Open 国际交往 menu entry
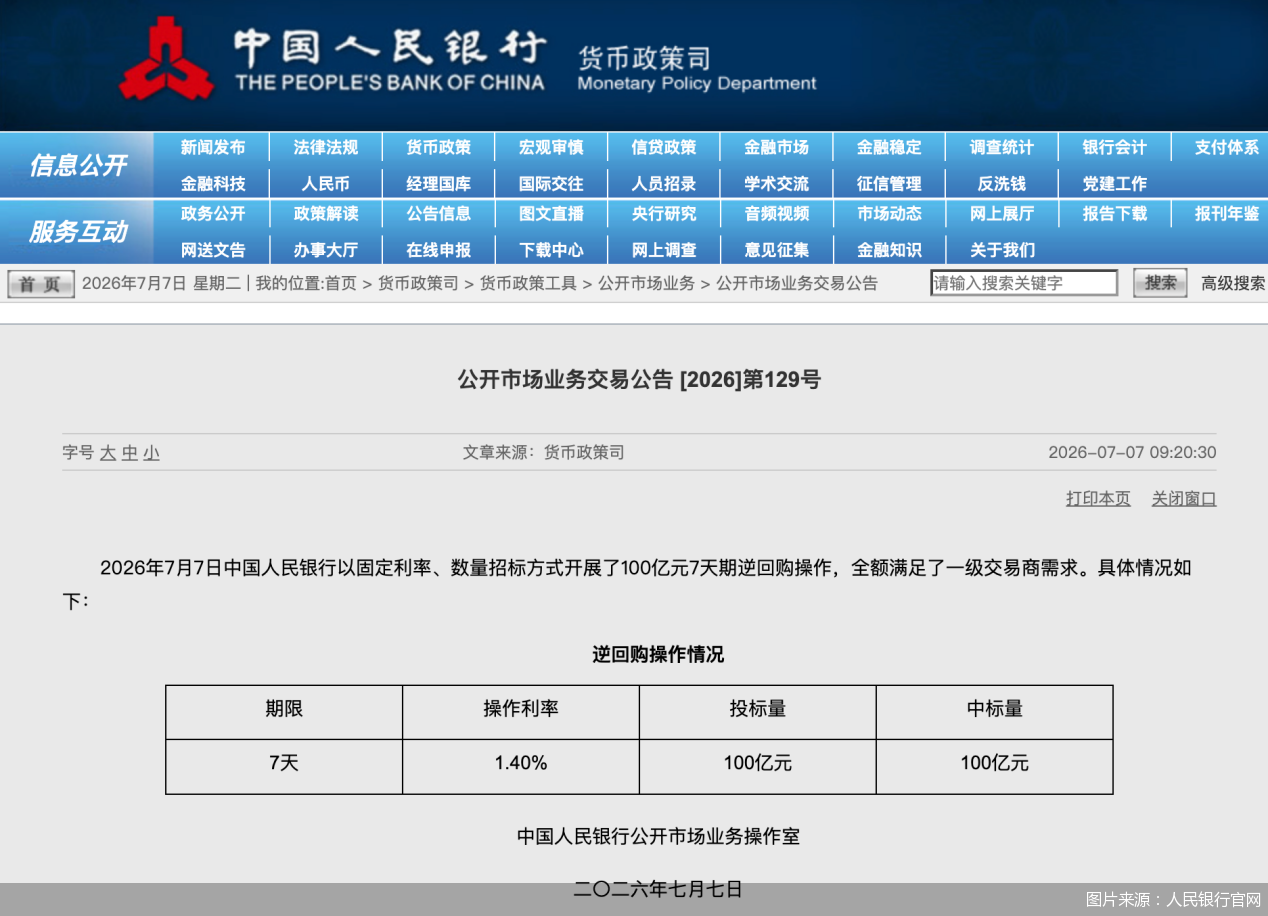The image size is (1268, 916). click(x=551, y=184)
